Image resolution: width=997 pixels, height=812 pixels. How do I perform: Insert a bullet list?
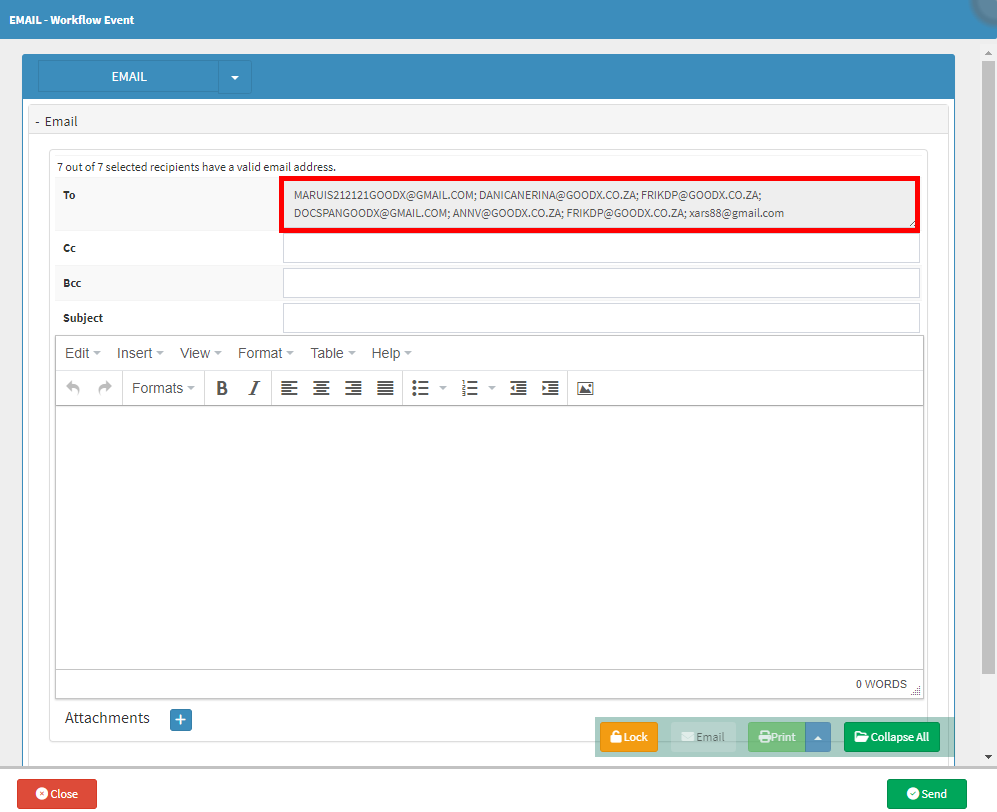tap(420, 388)
